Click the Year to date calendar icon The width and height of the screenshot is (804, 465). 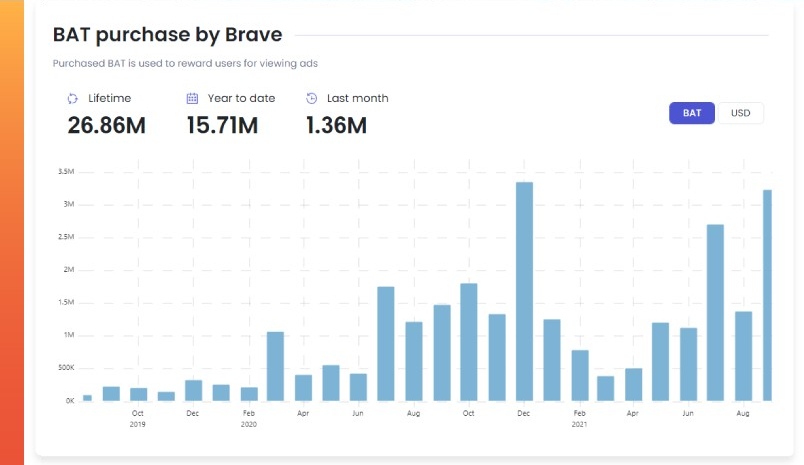pyautogui.click(x=192, y=98)
